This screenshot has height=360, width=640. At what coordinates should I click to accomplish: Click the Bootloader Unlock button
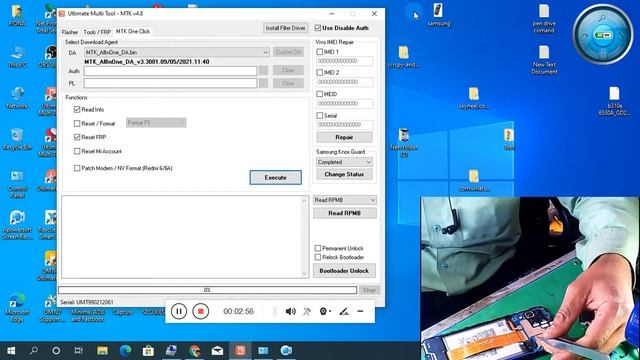[x=344, y=271]
